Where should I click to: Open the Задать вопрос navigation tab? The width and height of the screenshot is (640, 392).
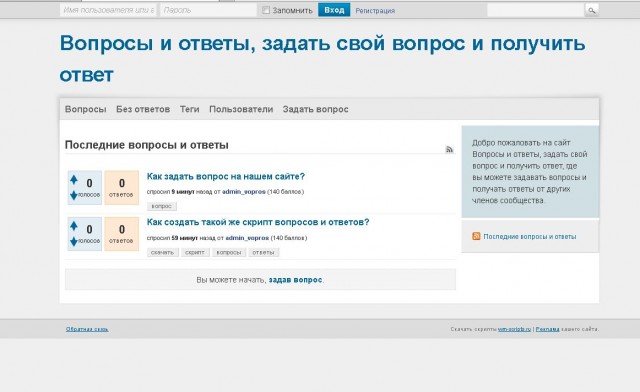click(316, 109)
